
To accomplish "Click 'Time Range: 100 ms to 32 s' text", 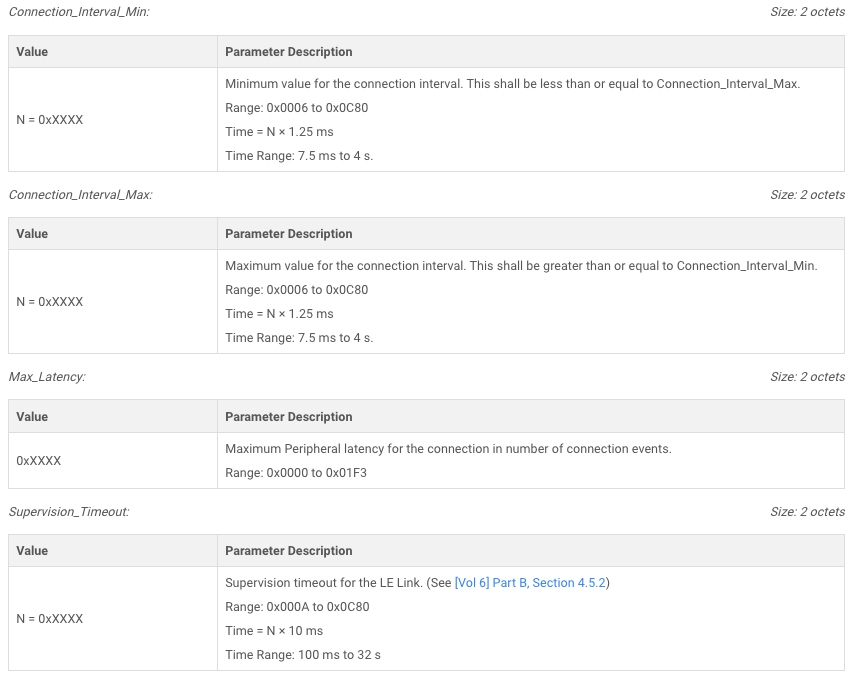I will (x=303, y=655).
